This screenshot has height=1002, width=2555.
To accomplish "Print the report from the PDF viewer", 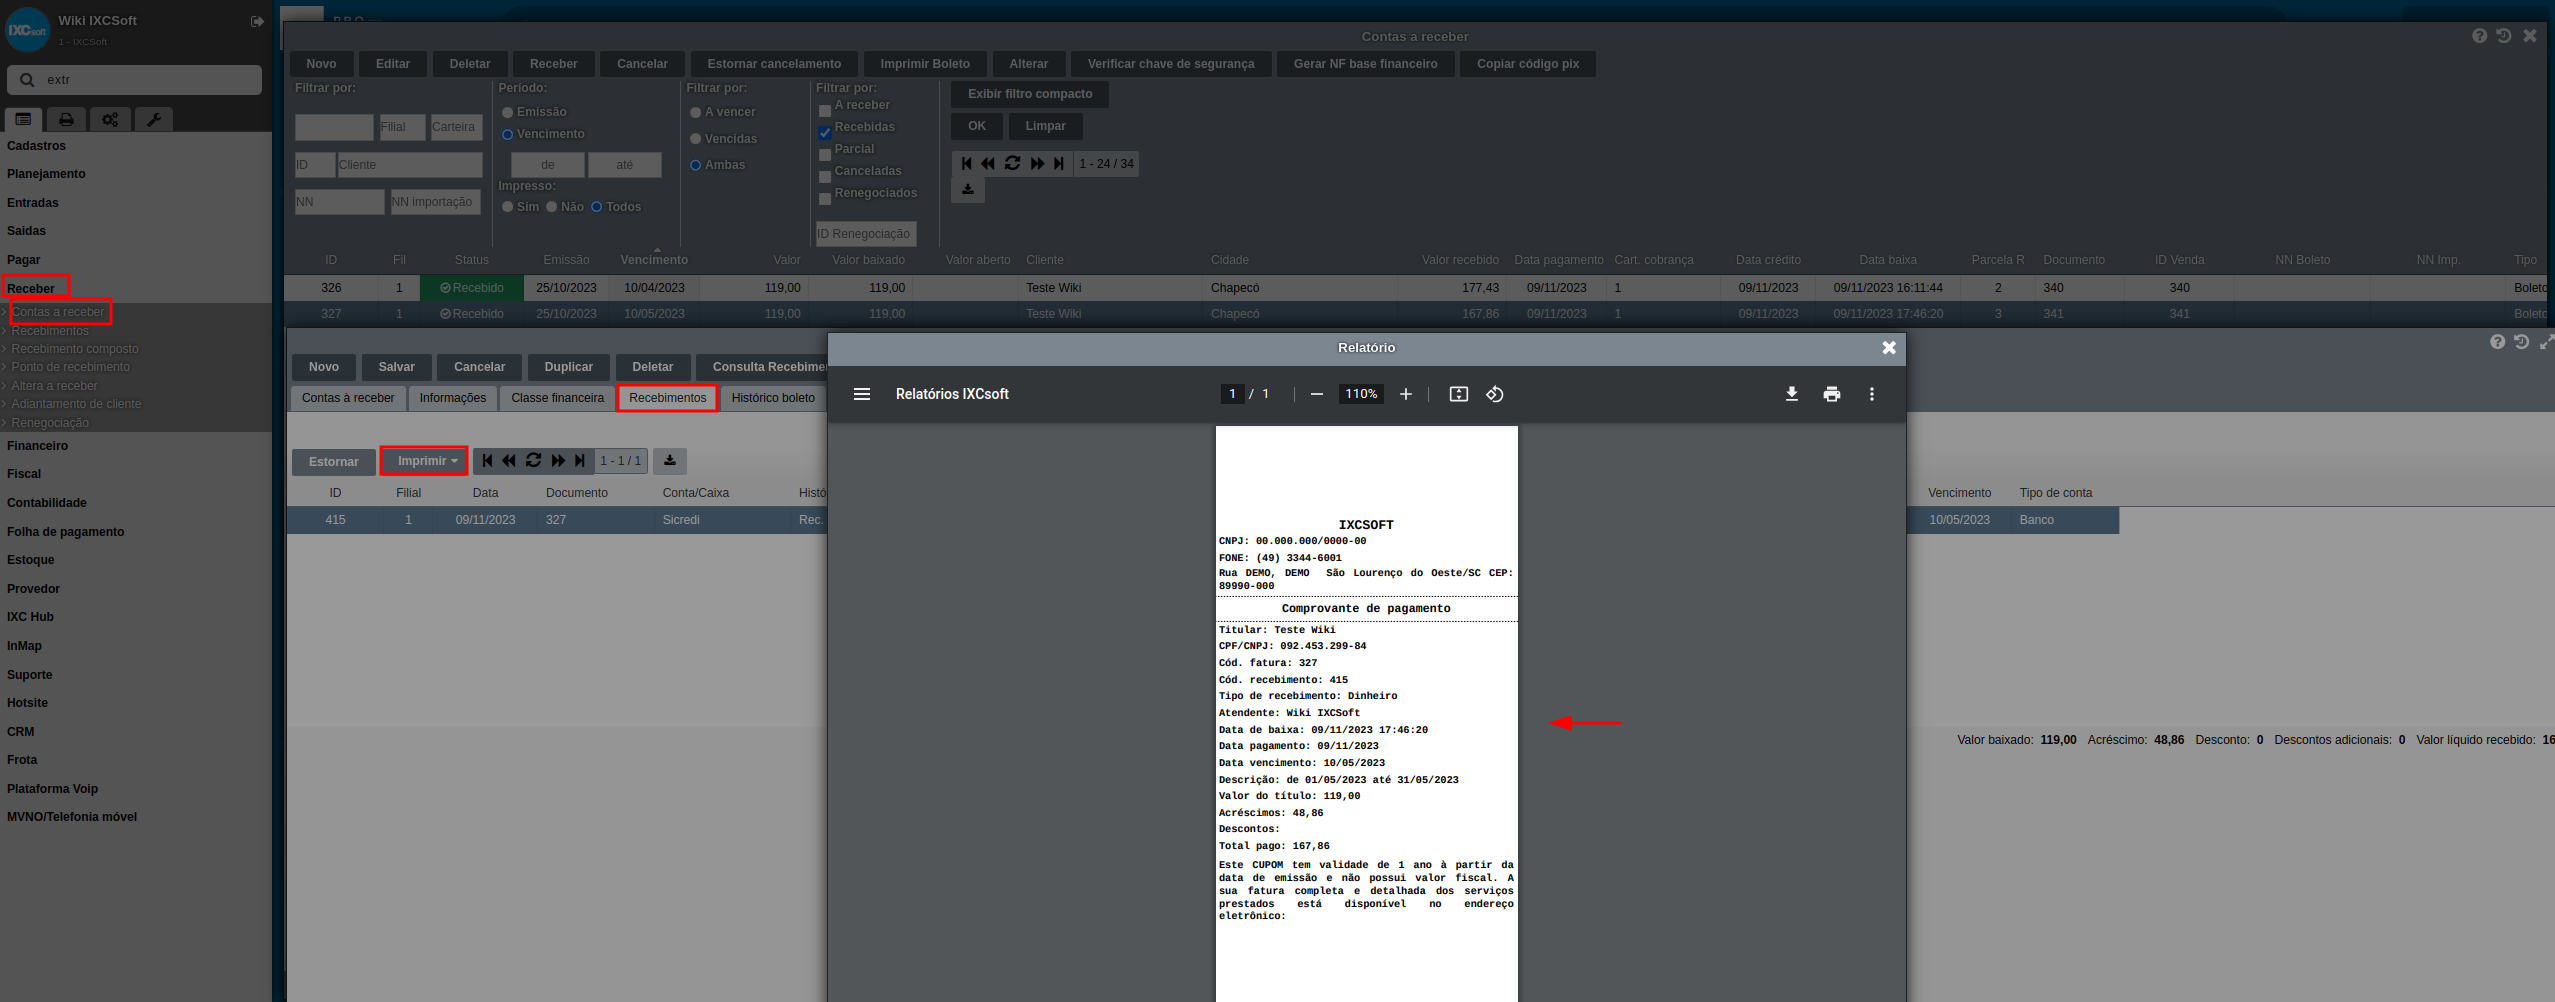I will point(1831,394).
